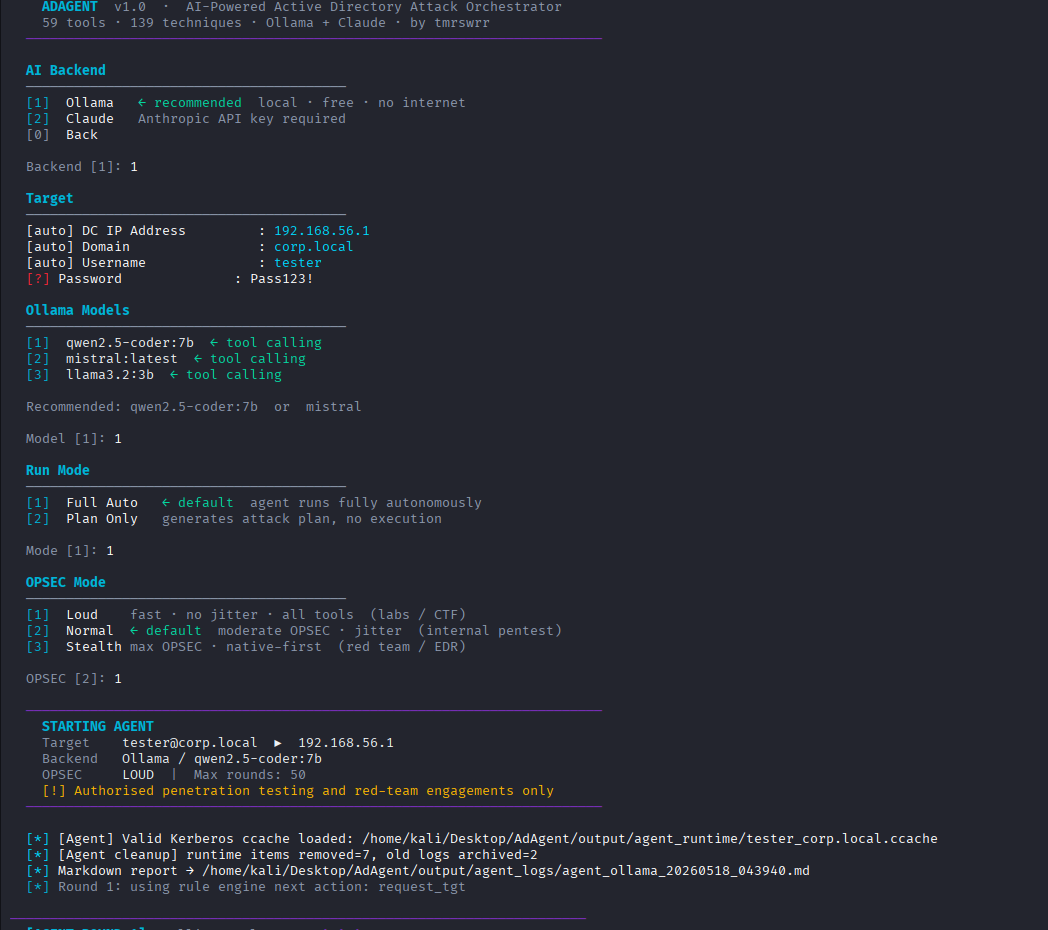Select the '[2] Plan Only' run mode line

click(233, 519)
